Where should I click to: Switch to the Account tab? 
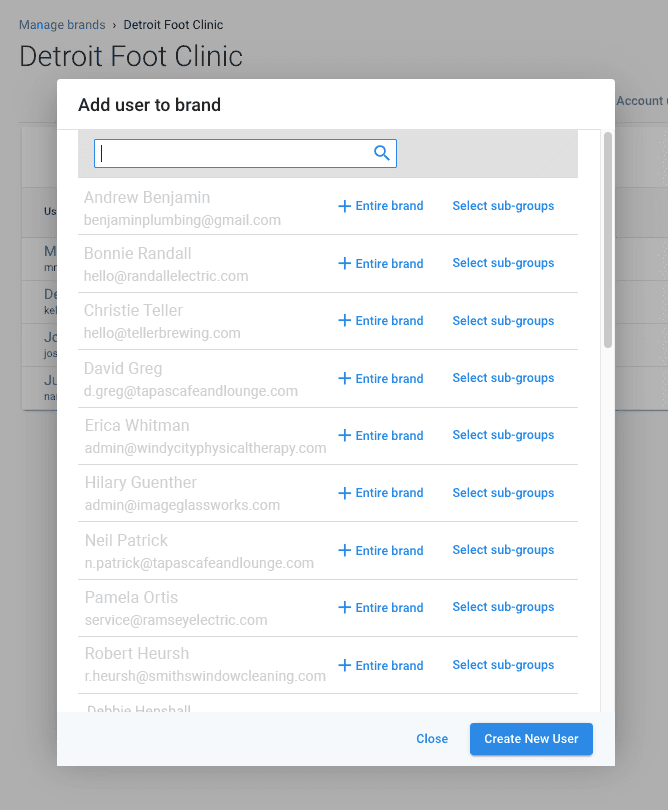pyautogui.click(x=644, y=100)
